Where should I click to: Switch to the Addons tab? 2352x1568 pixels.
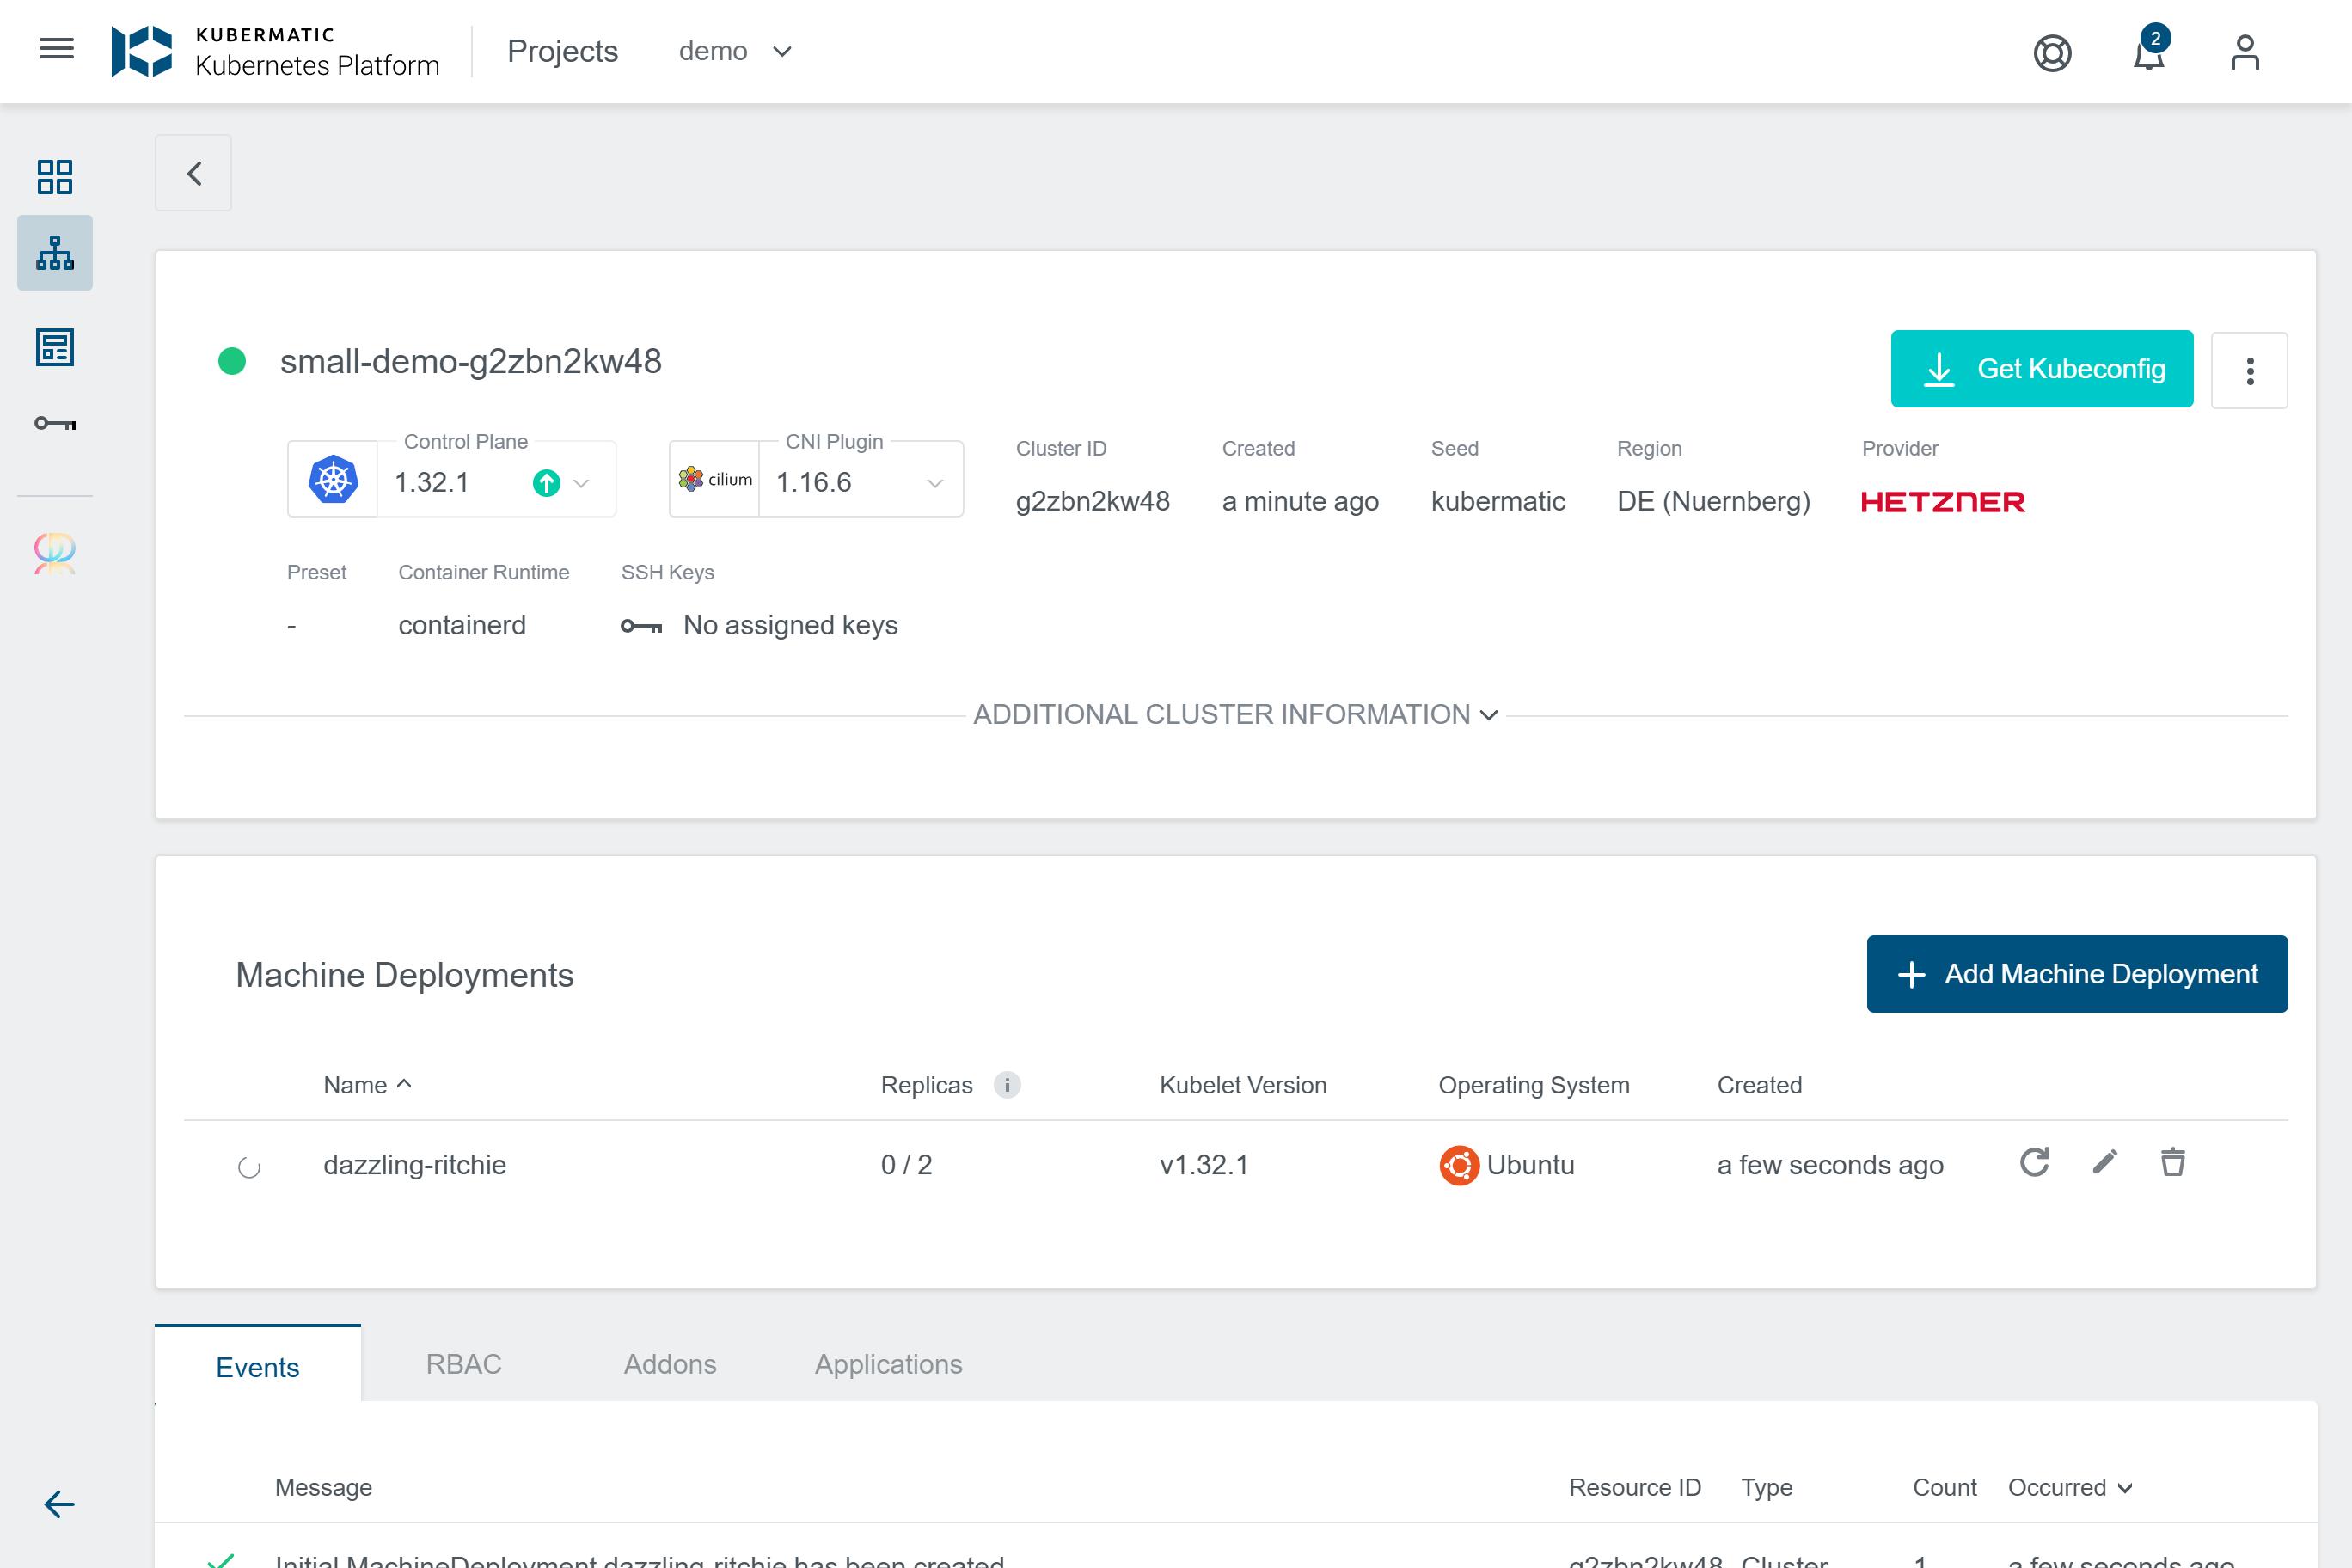point(669,1364)
